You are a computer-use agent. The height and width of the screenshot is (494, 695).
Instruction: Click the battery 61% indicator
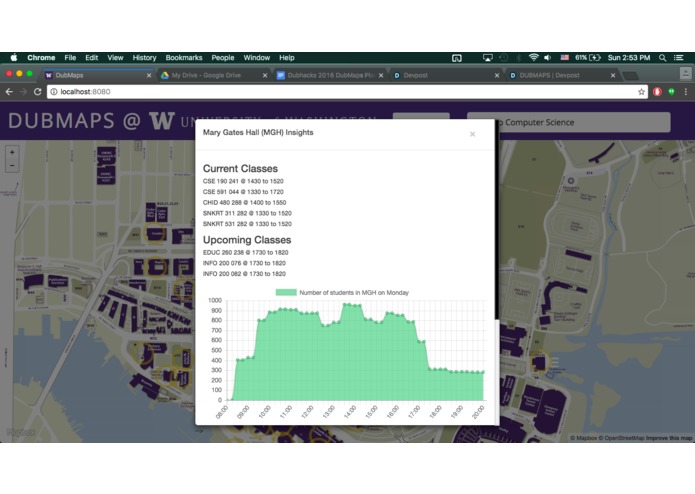coord(588,58)
